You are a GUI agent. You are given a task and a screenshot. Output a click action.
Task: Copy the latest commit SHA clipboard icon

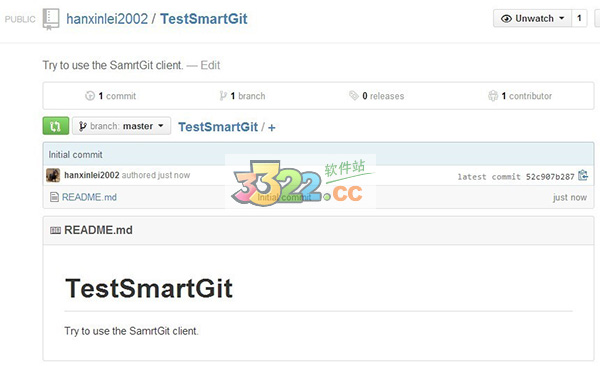pyautogui.click(x=583, y=175)
